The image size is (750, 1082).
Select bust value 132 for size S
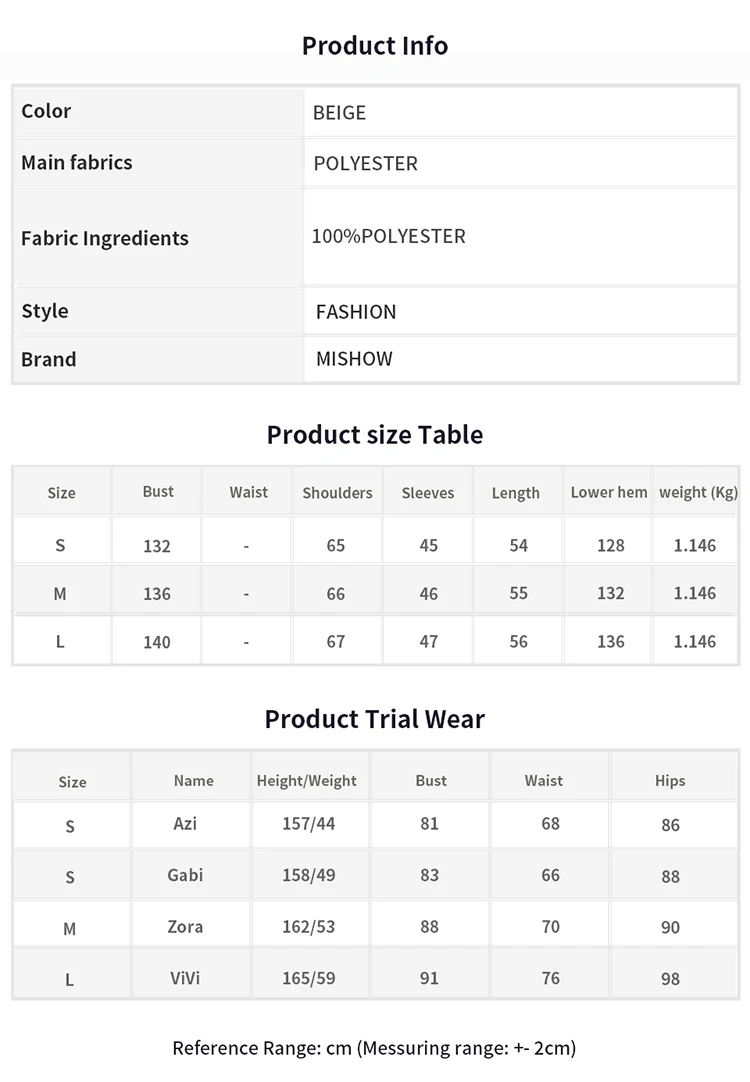point(157,546)
